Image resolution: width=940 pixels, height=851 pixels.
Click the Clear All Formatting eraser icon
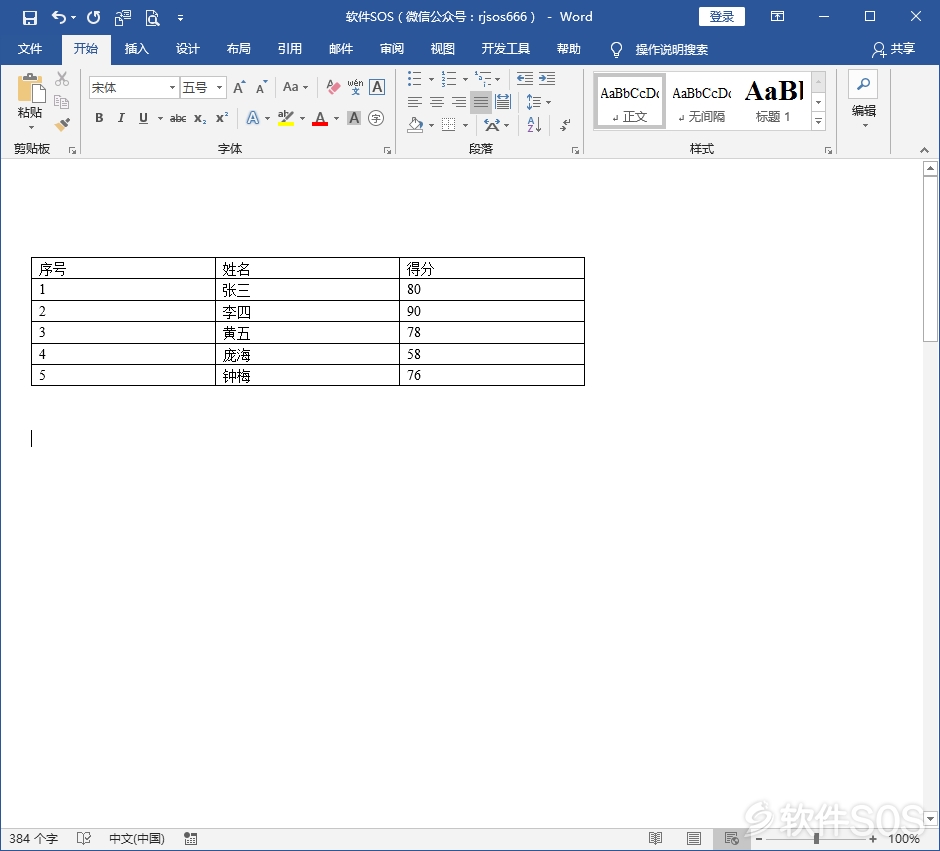pyautogui.click(x=333, y=88)
